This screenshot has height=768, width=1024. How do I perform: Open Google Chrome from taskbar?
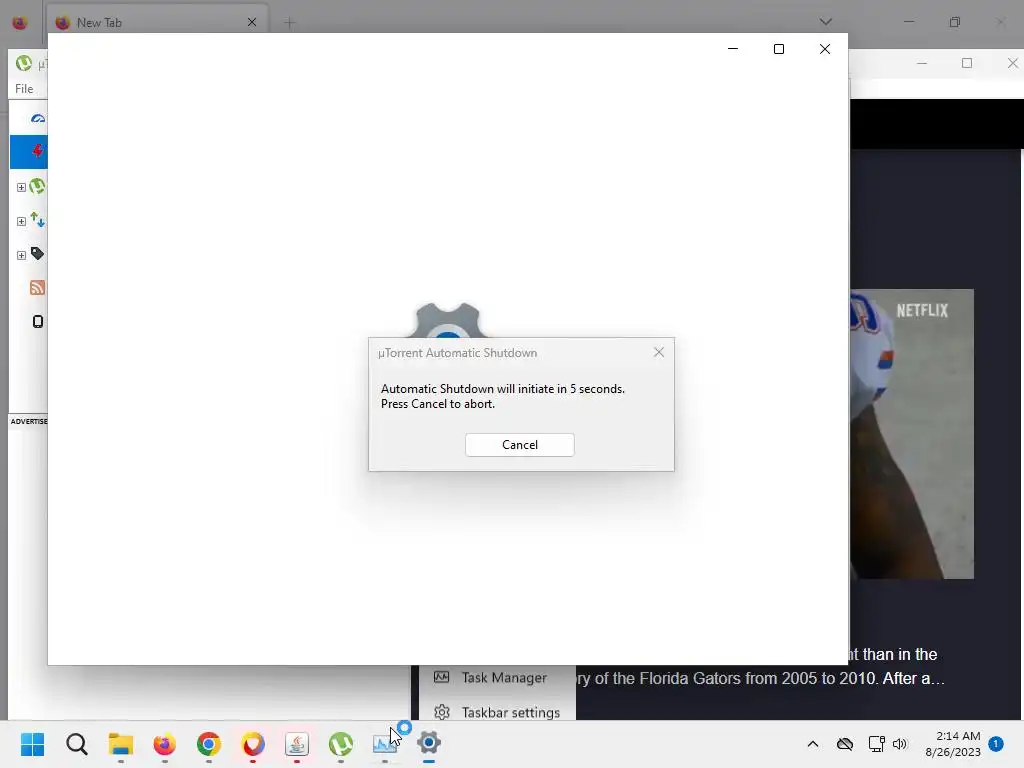point(209,744)
